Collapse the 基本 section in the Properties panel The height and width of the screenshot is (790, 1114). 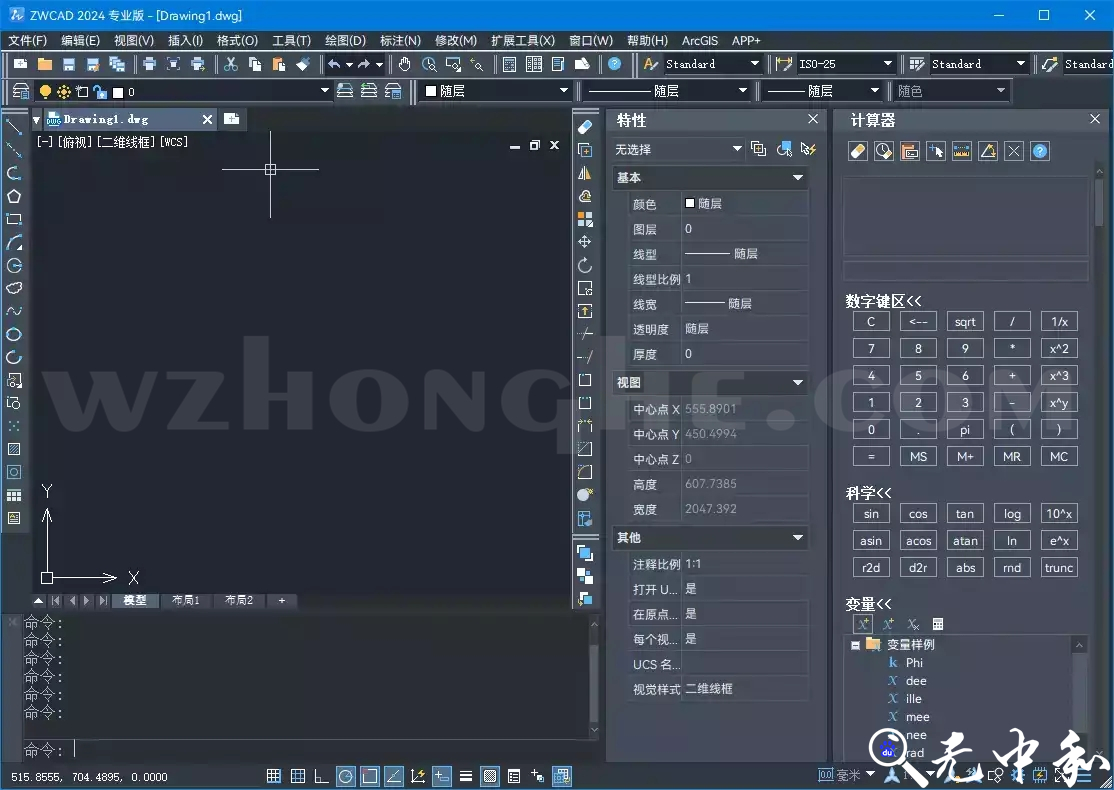point(797,177)
